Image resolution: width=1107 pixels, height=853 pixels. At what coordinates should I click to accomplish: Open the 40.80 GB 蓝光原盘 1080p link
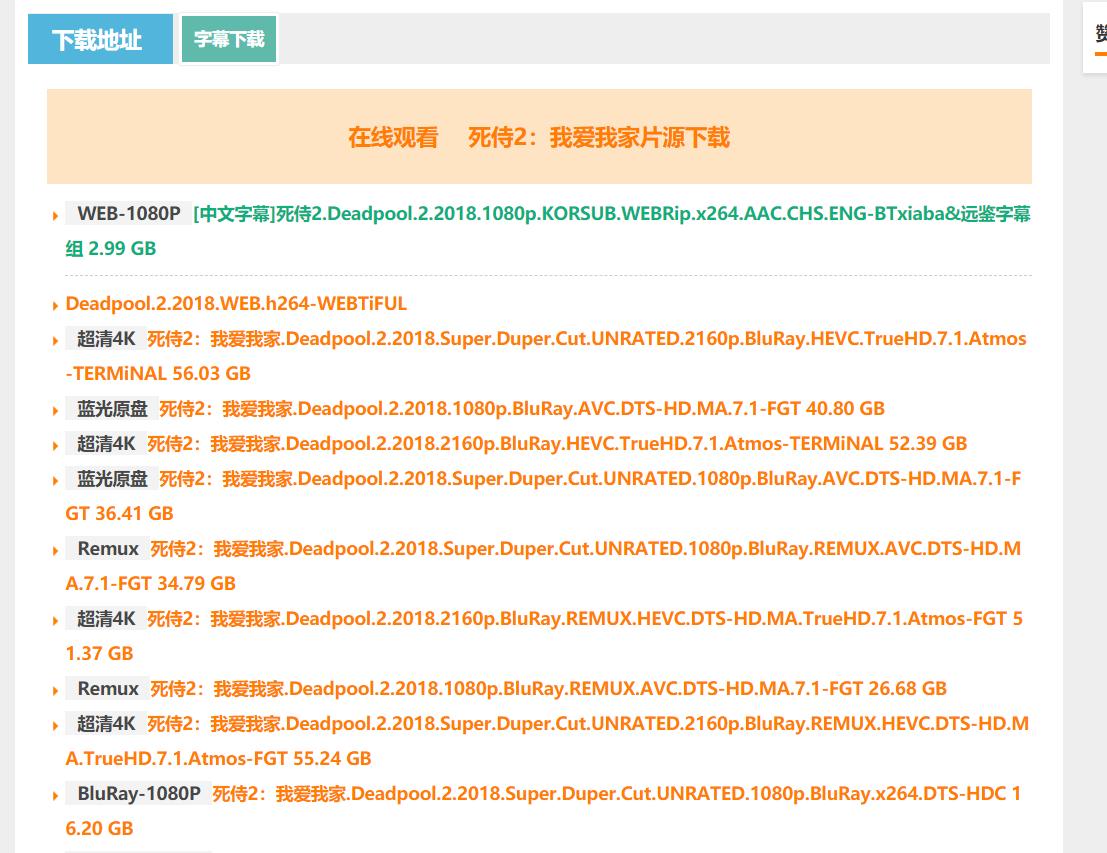click(x=522, y=408)
